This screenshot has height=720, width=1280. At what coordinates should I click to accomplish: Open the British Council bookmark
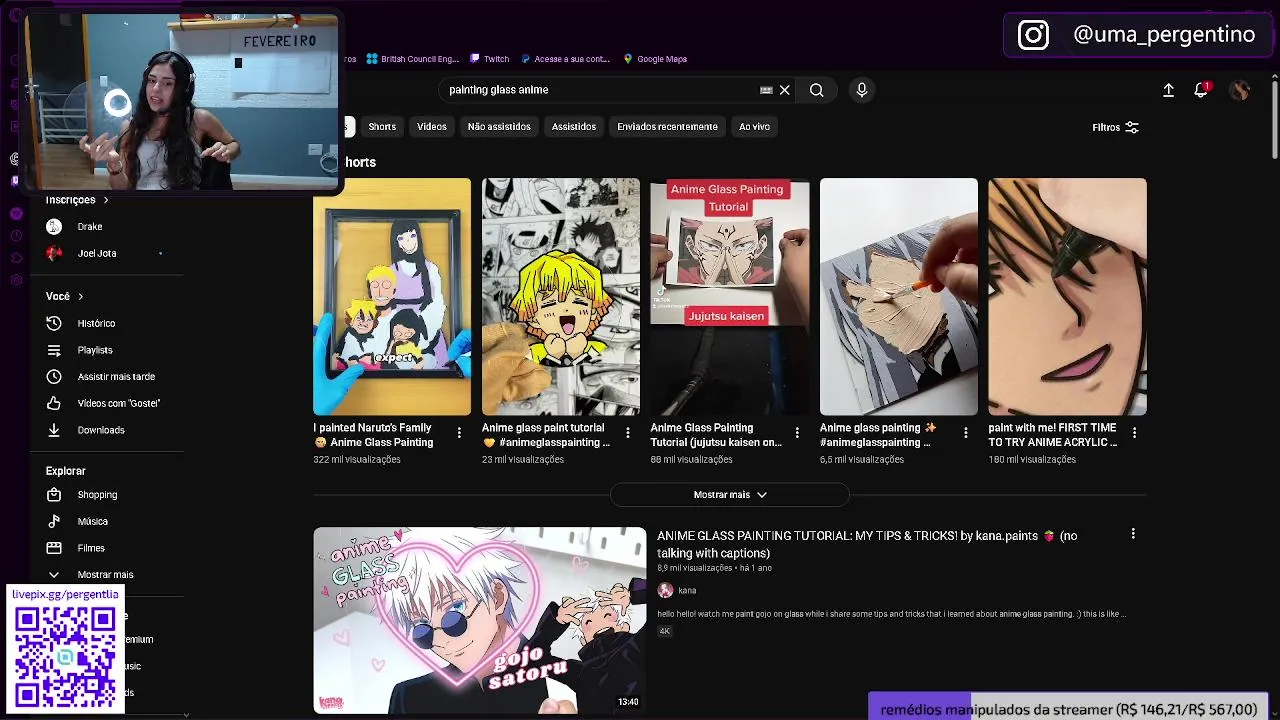(x=413, y=59)
